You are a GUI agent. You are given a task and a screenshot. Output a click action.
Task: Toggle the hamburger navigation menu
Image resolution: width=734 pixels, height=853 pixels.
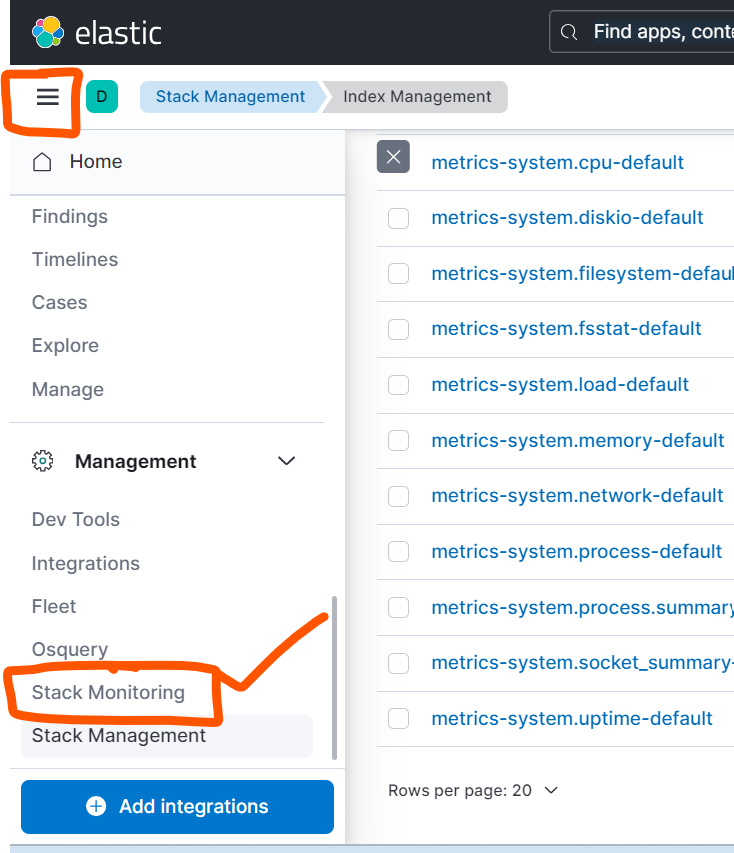[47, 97]
